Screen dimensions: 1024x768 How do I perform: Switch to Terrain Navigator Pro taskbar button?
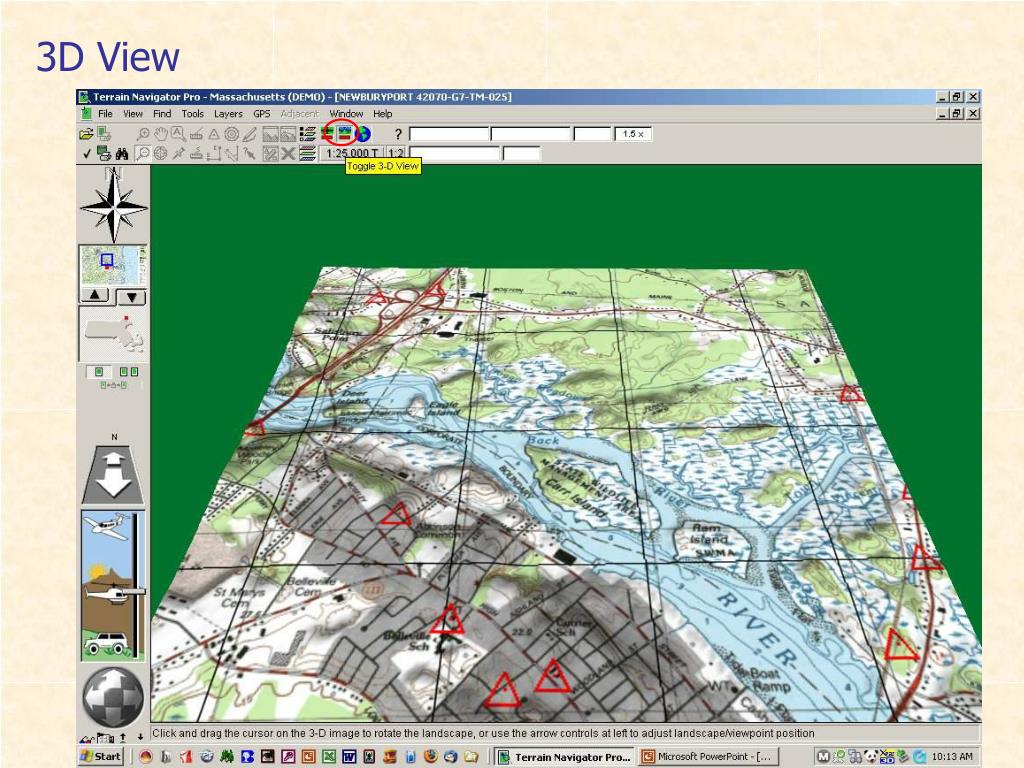(x=564, y=757)
